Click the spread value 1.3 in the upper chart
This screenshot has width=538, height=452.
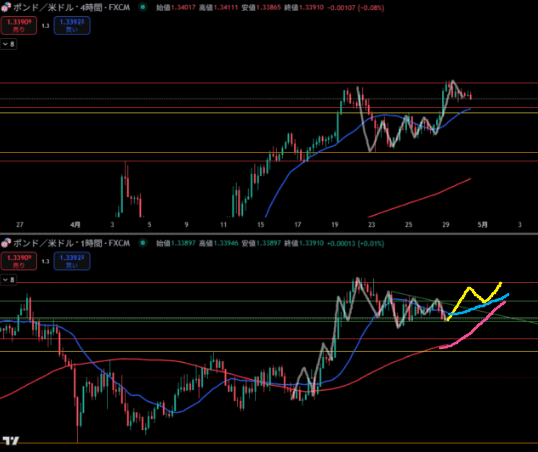46,26
